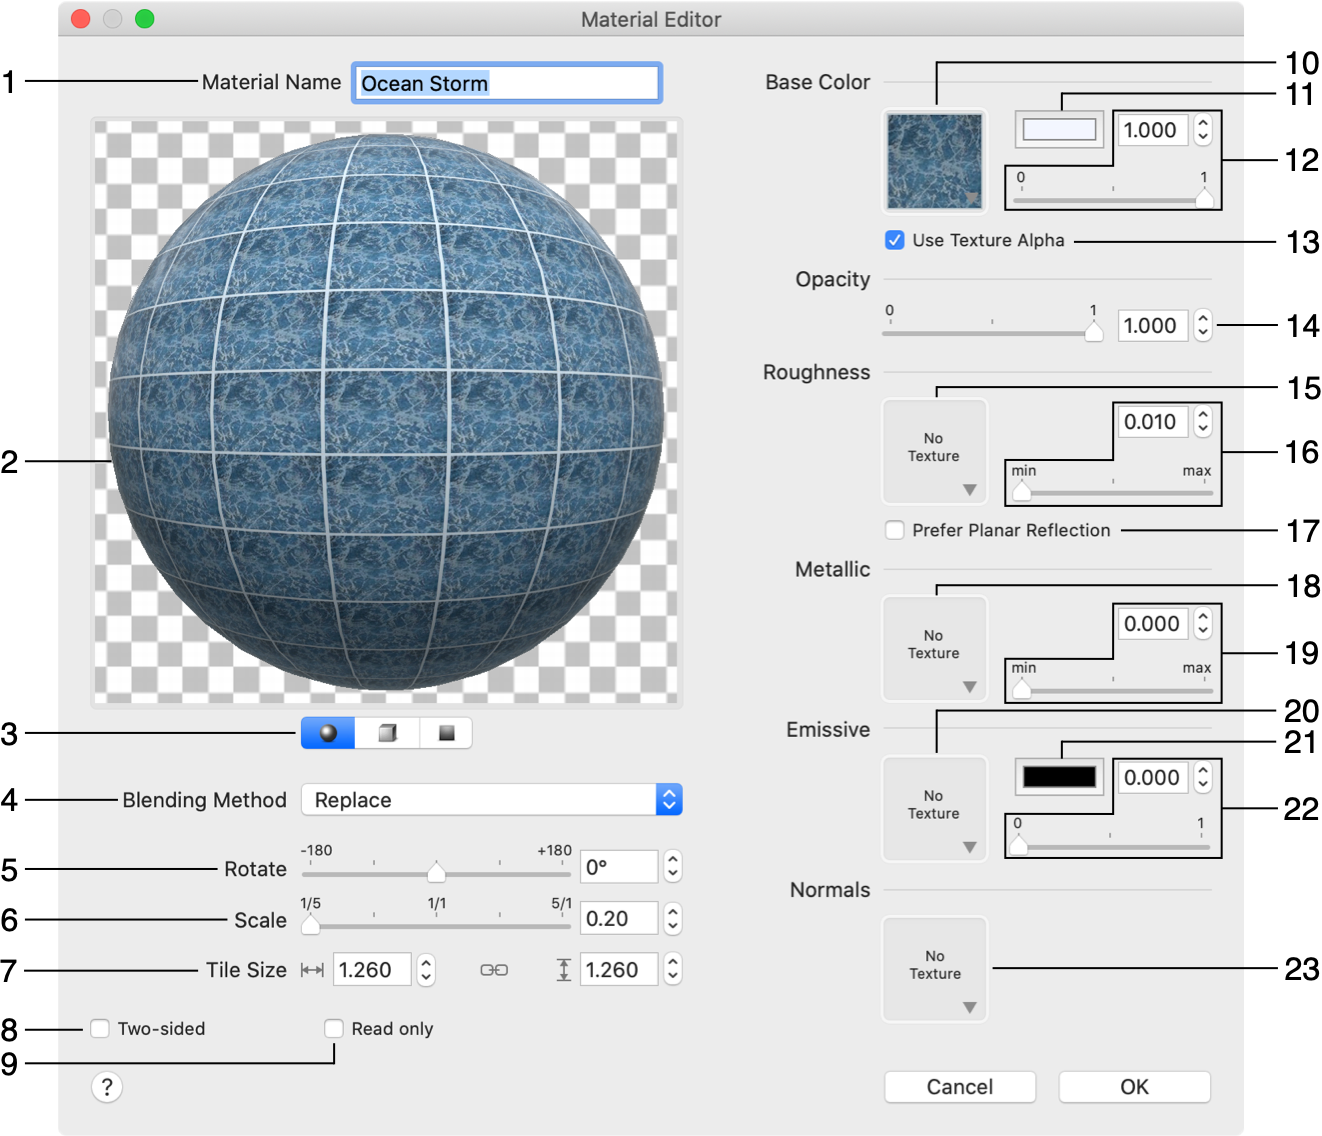Click the Scale value stepper
1322x1136 pixels.
coord(673,919)
